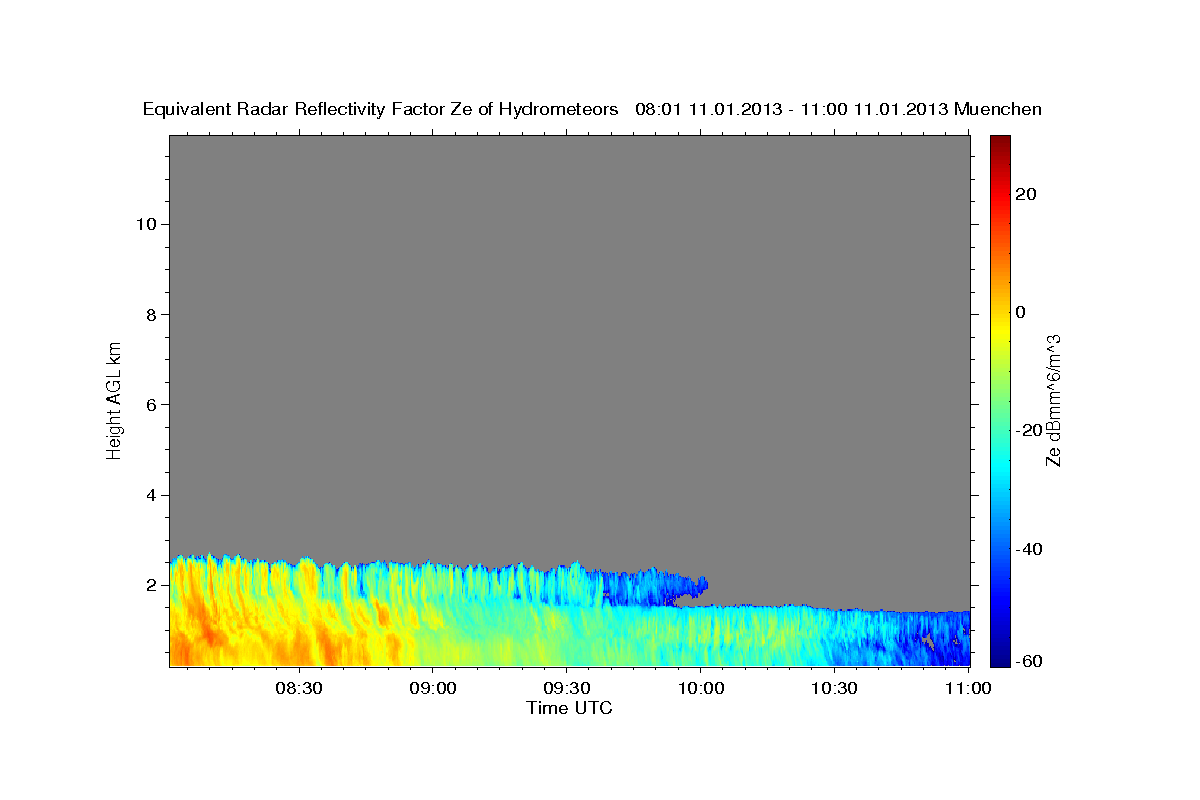Click the colorbar label -40

(x=1029, y=549)
